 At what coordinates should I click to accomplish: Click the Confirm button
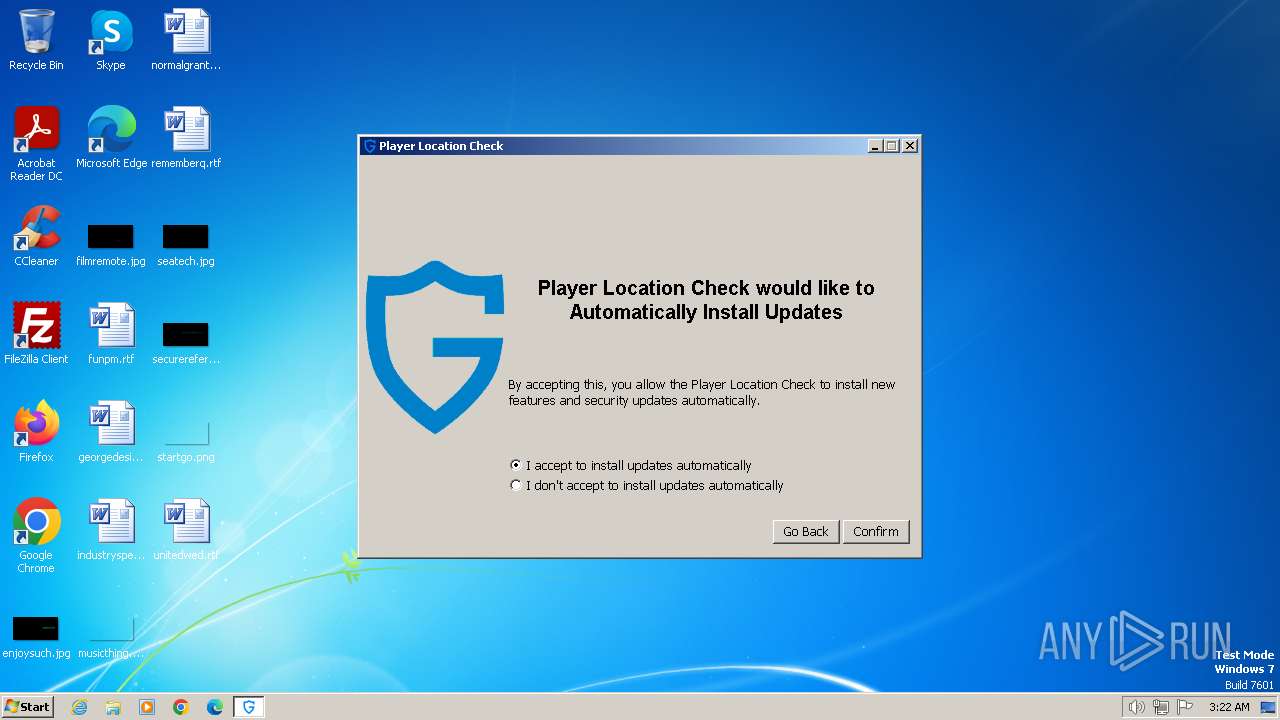[x=876, y=531]
